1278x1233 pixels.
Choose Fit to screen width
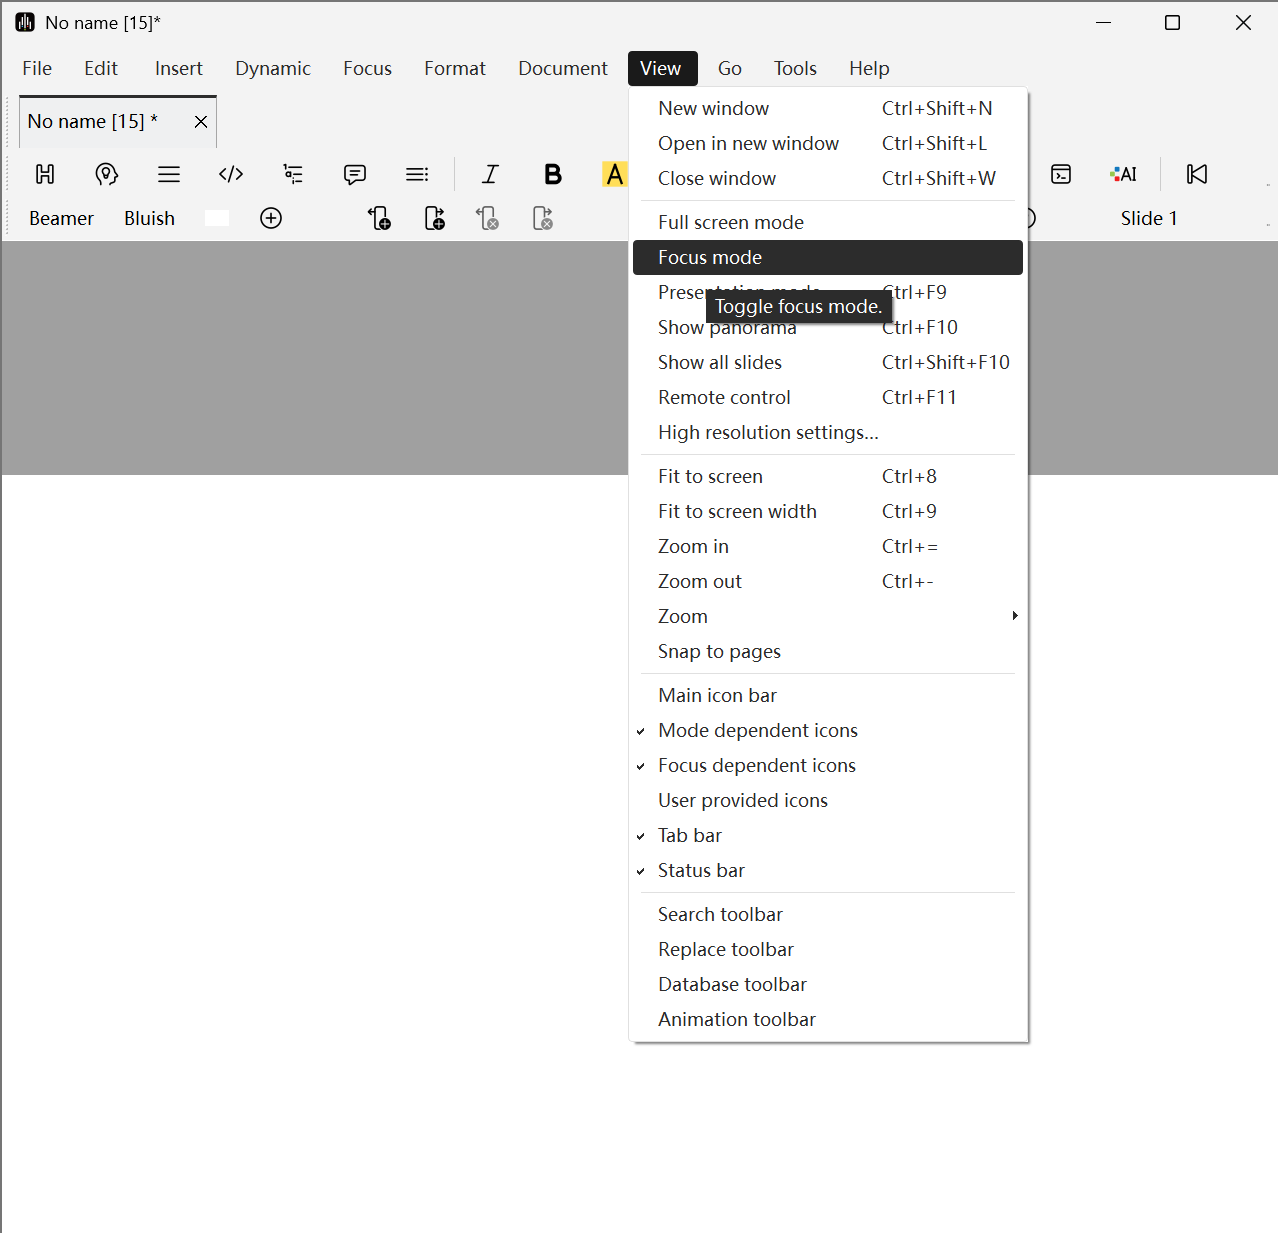tap(737, 511)
